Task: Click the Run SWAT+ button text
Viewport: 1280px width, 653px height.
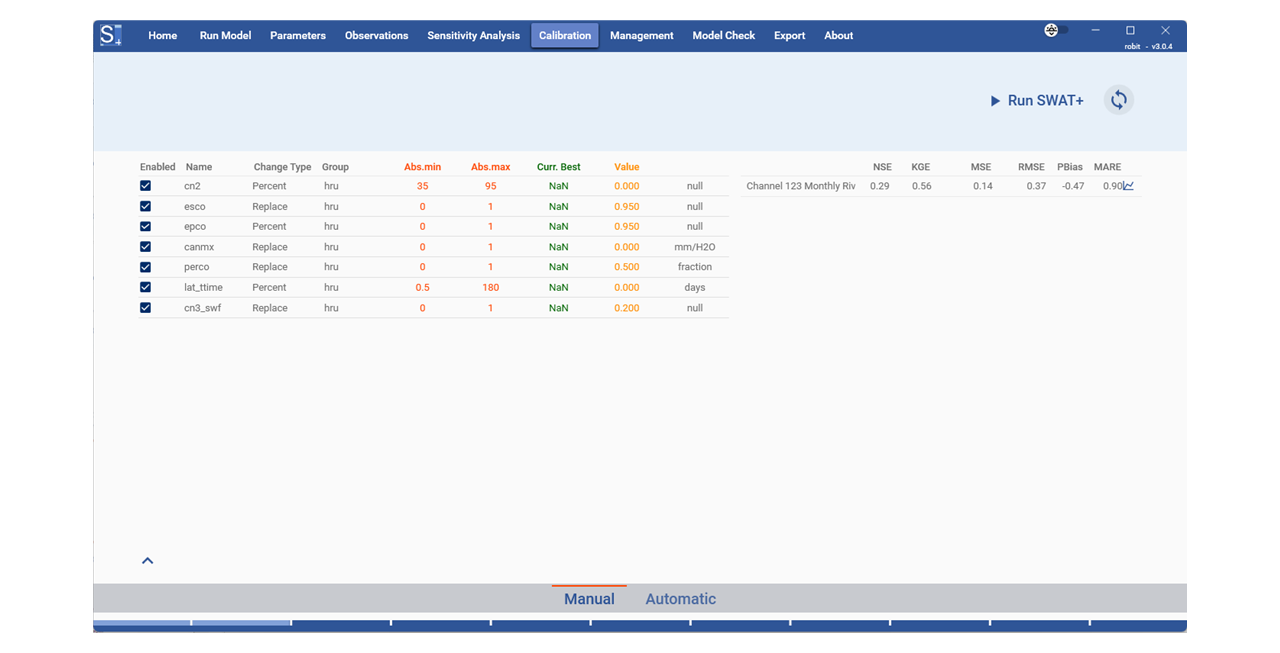Action: point(1045,101)
